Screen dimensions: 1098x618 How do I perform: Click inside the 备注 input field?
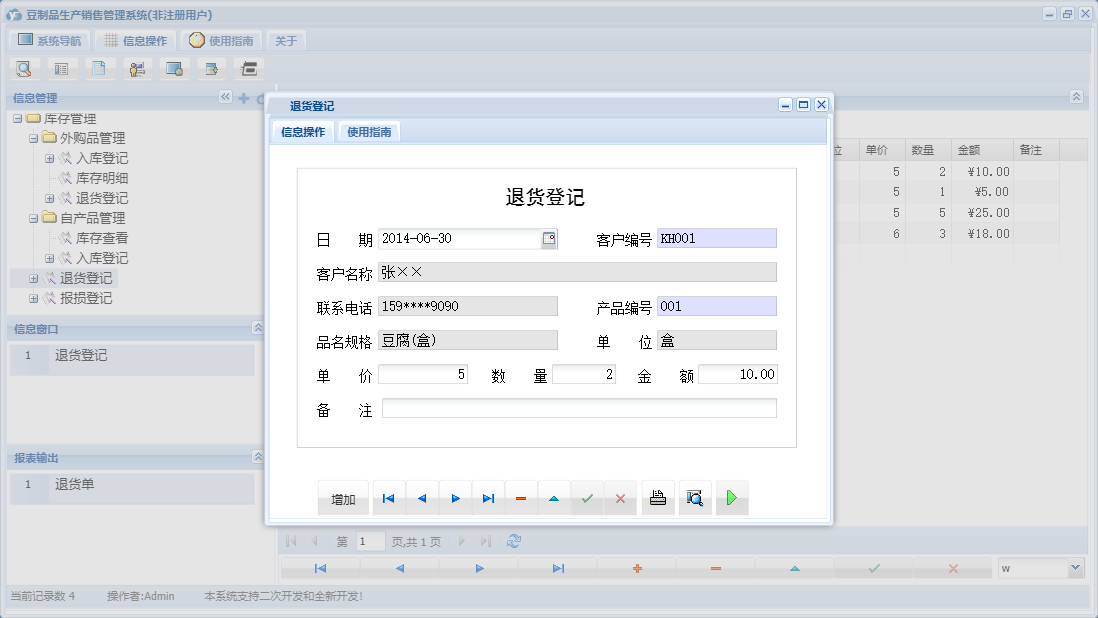pyautogui.click(x=580, y=407)
